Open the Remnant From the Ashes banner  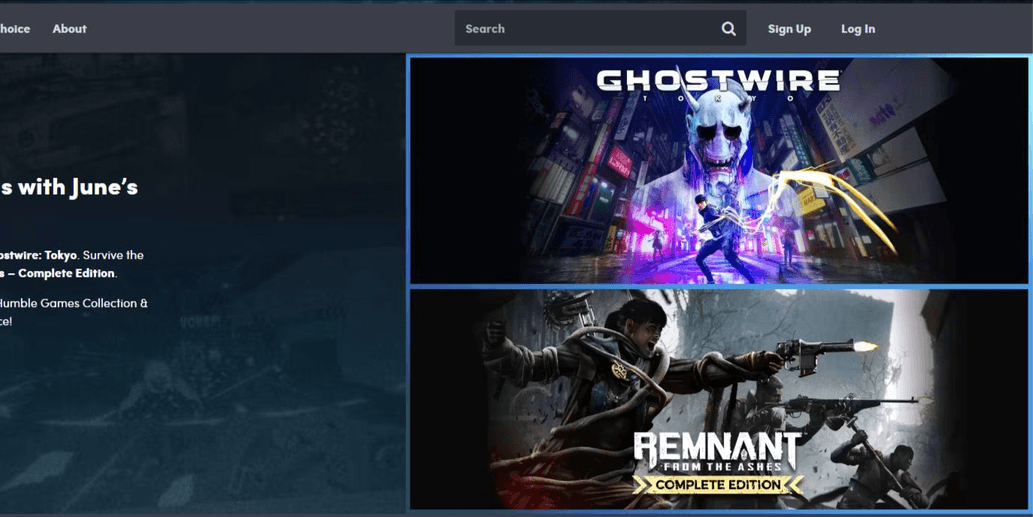(719, 399)
